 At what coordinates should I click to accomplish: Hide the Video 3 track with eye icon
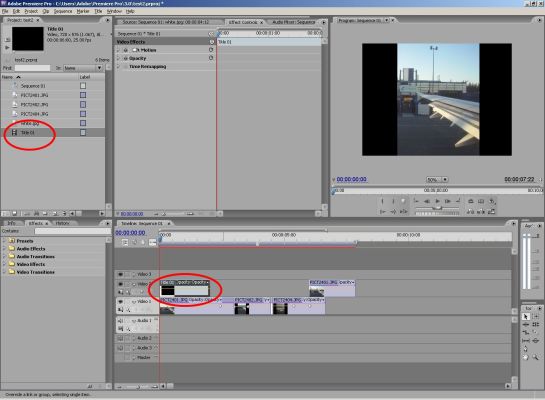[120, 275]
